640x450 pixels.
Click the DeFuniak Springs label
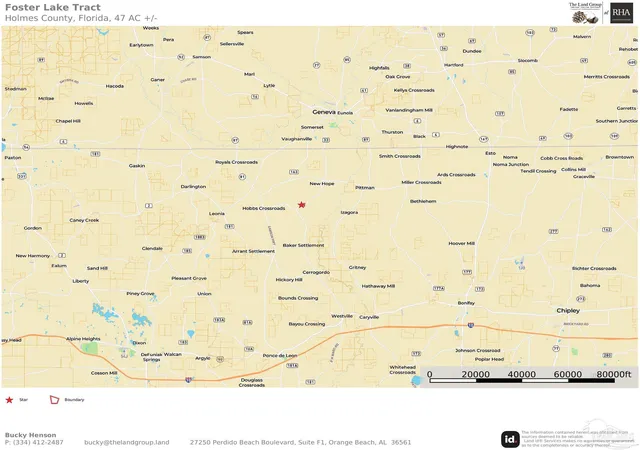pyautogui.click(x=151, y=357)
